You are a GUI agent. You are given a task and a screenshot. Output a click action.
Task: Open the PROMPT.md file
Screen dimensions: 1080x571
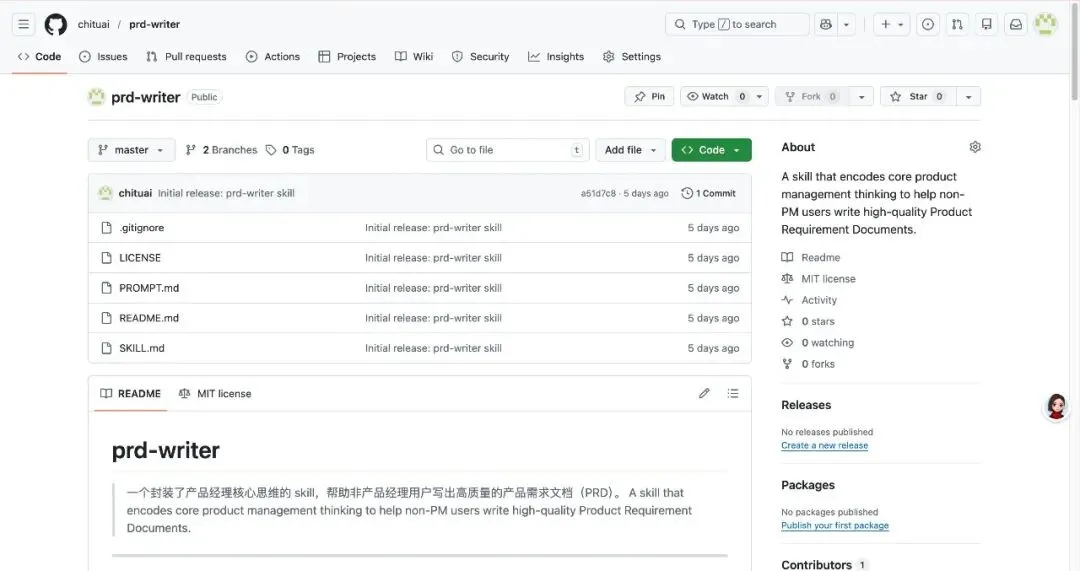coord(149,288)
